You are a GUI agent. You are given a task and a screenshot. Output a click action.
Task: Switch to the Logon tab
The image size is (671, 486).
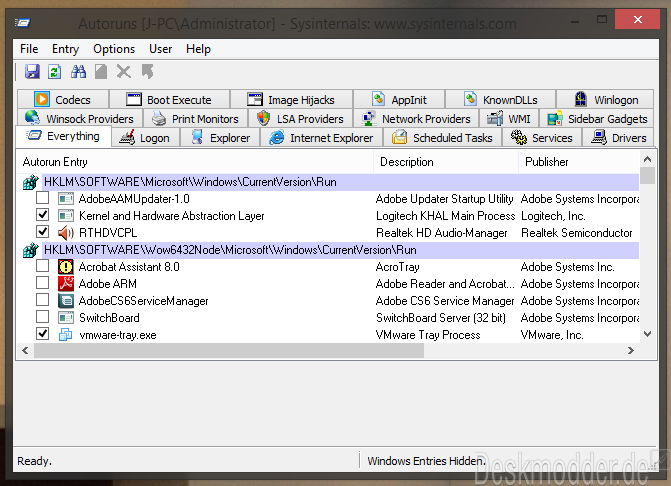[x=145, y=138]
